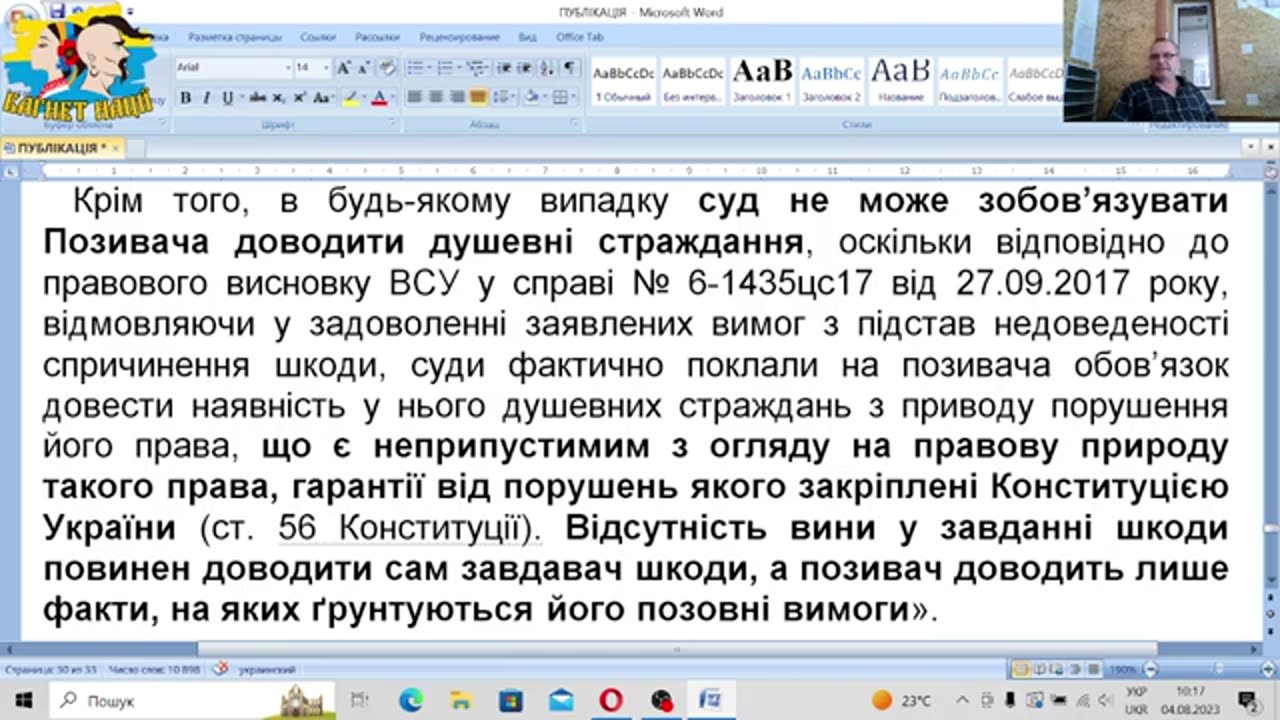Screen dimensions: 1280x720
Task: Open line spacing options
Action: [x=503, y=97]
